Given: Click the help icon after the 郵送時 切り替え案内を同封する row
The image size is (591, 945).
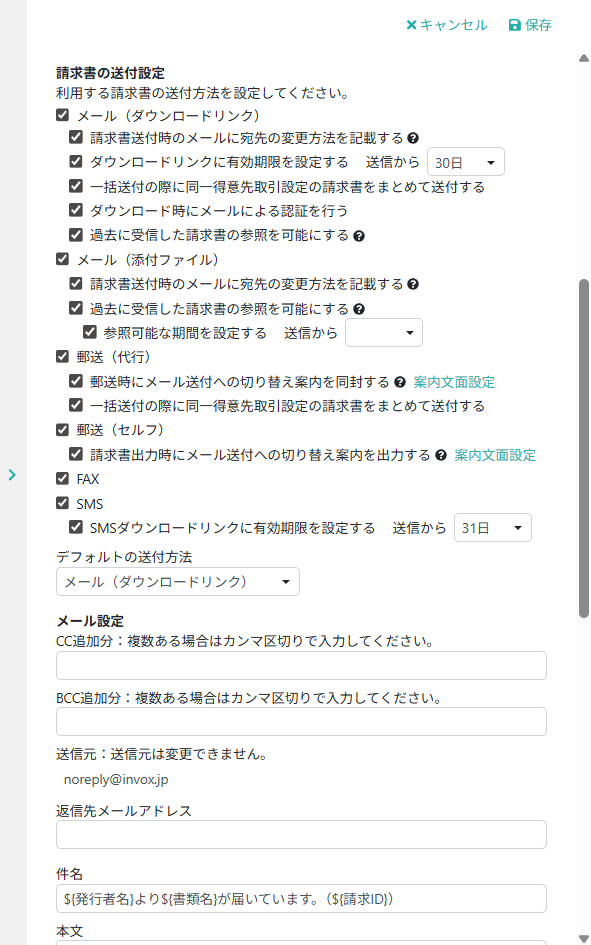Looking at the screenshot, I should (x=400, y=382).
